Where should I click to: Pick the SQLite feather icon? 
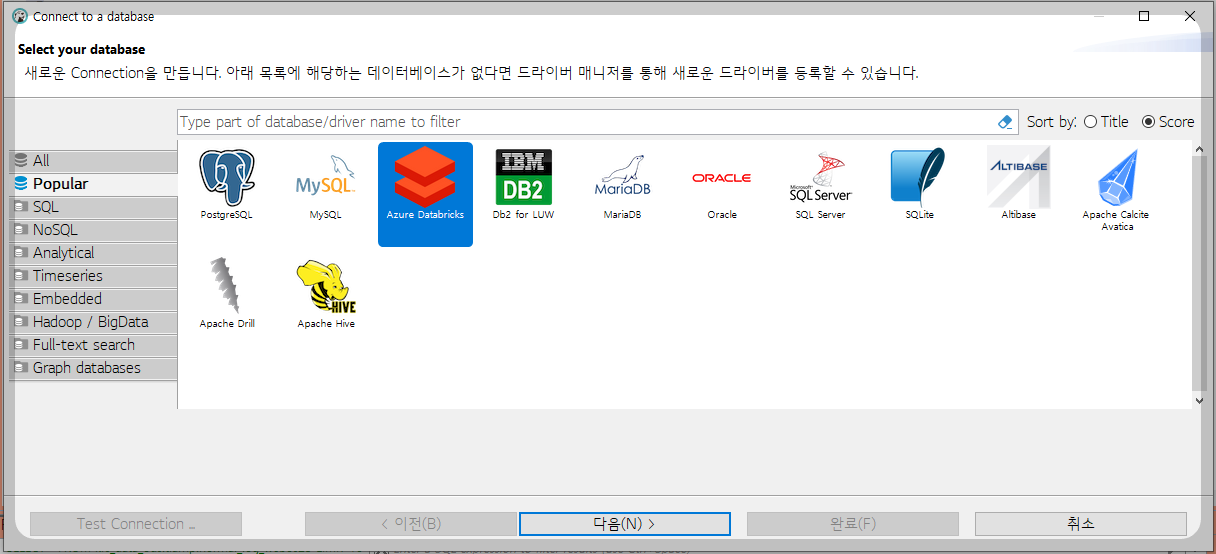coord(918,178)
